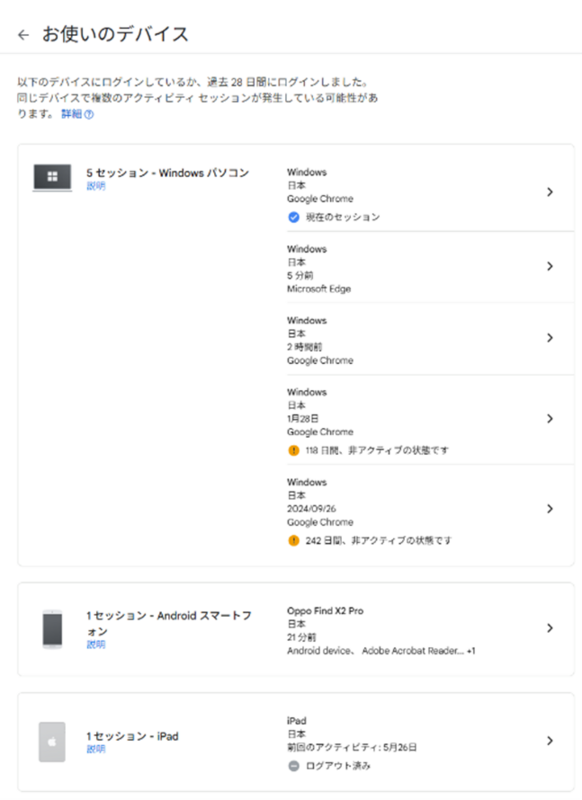Click the 118-day inactive warning icon
Image resolution: width=582 pixels, height=800 pixels.
(294, 450)
